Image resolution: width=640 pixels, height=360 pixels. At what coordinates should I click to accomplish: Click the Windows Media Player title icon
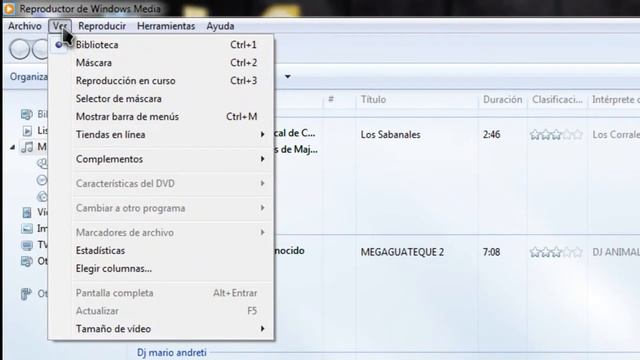tap(9, 8)
